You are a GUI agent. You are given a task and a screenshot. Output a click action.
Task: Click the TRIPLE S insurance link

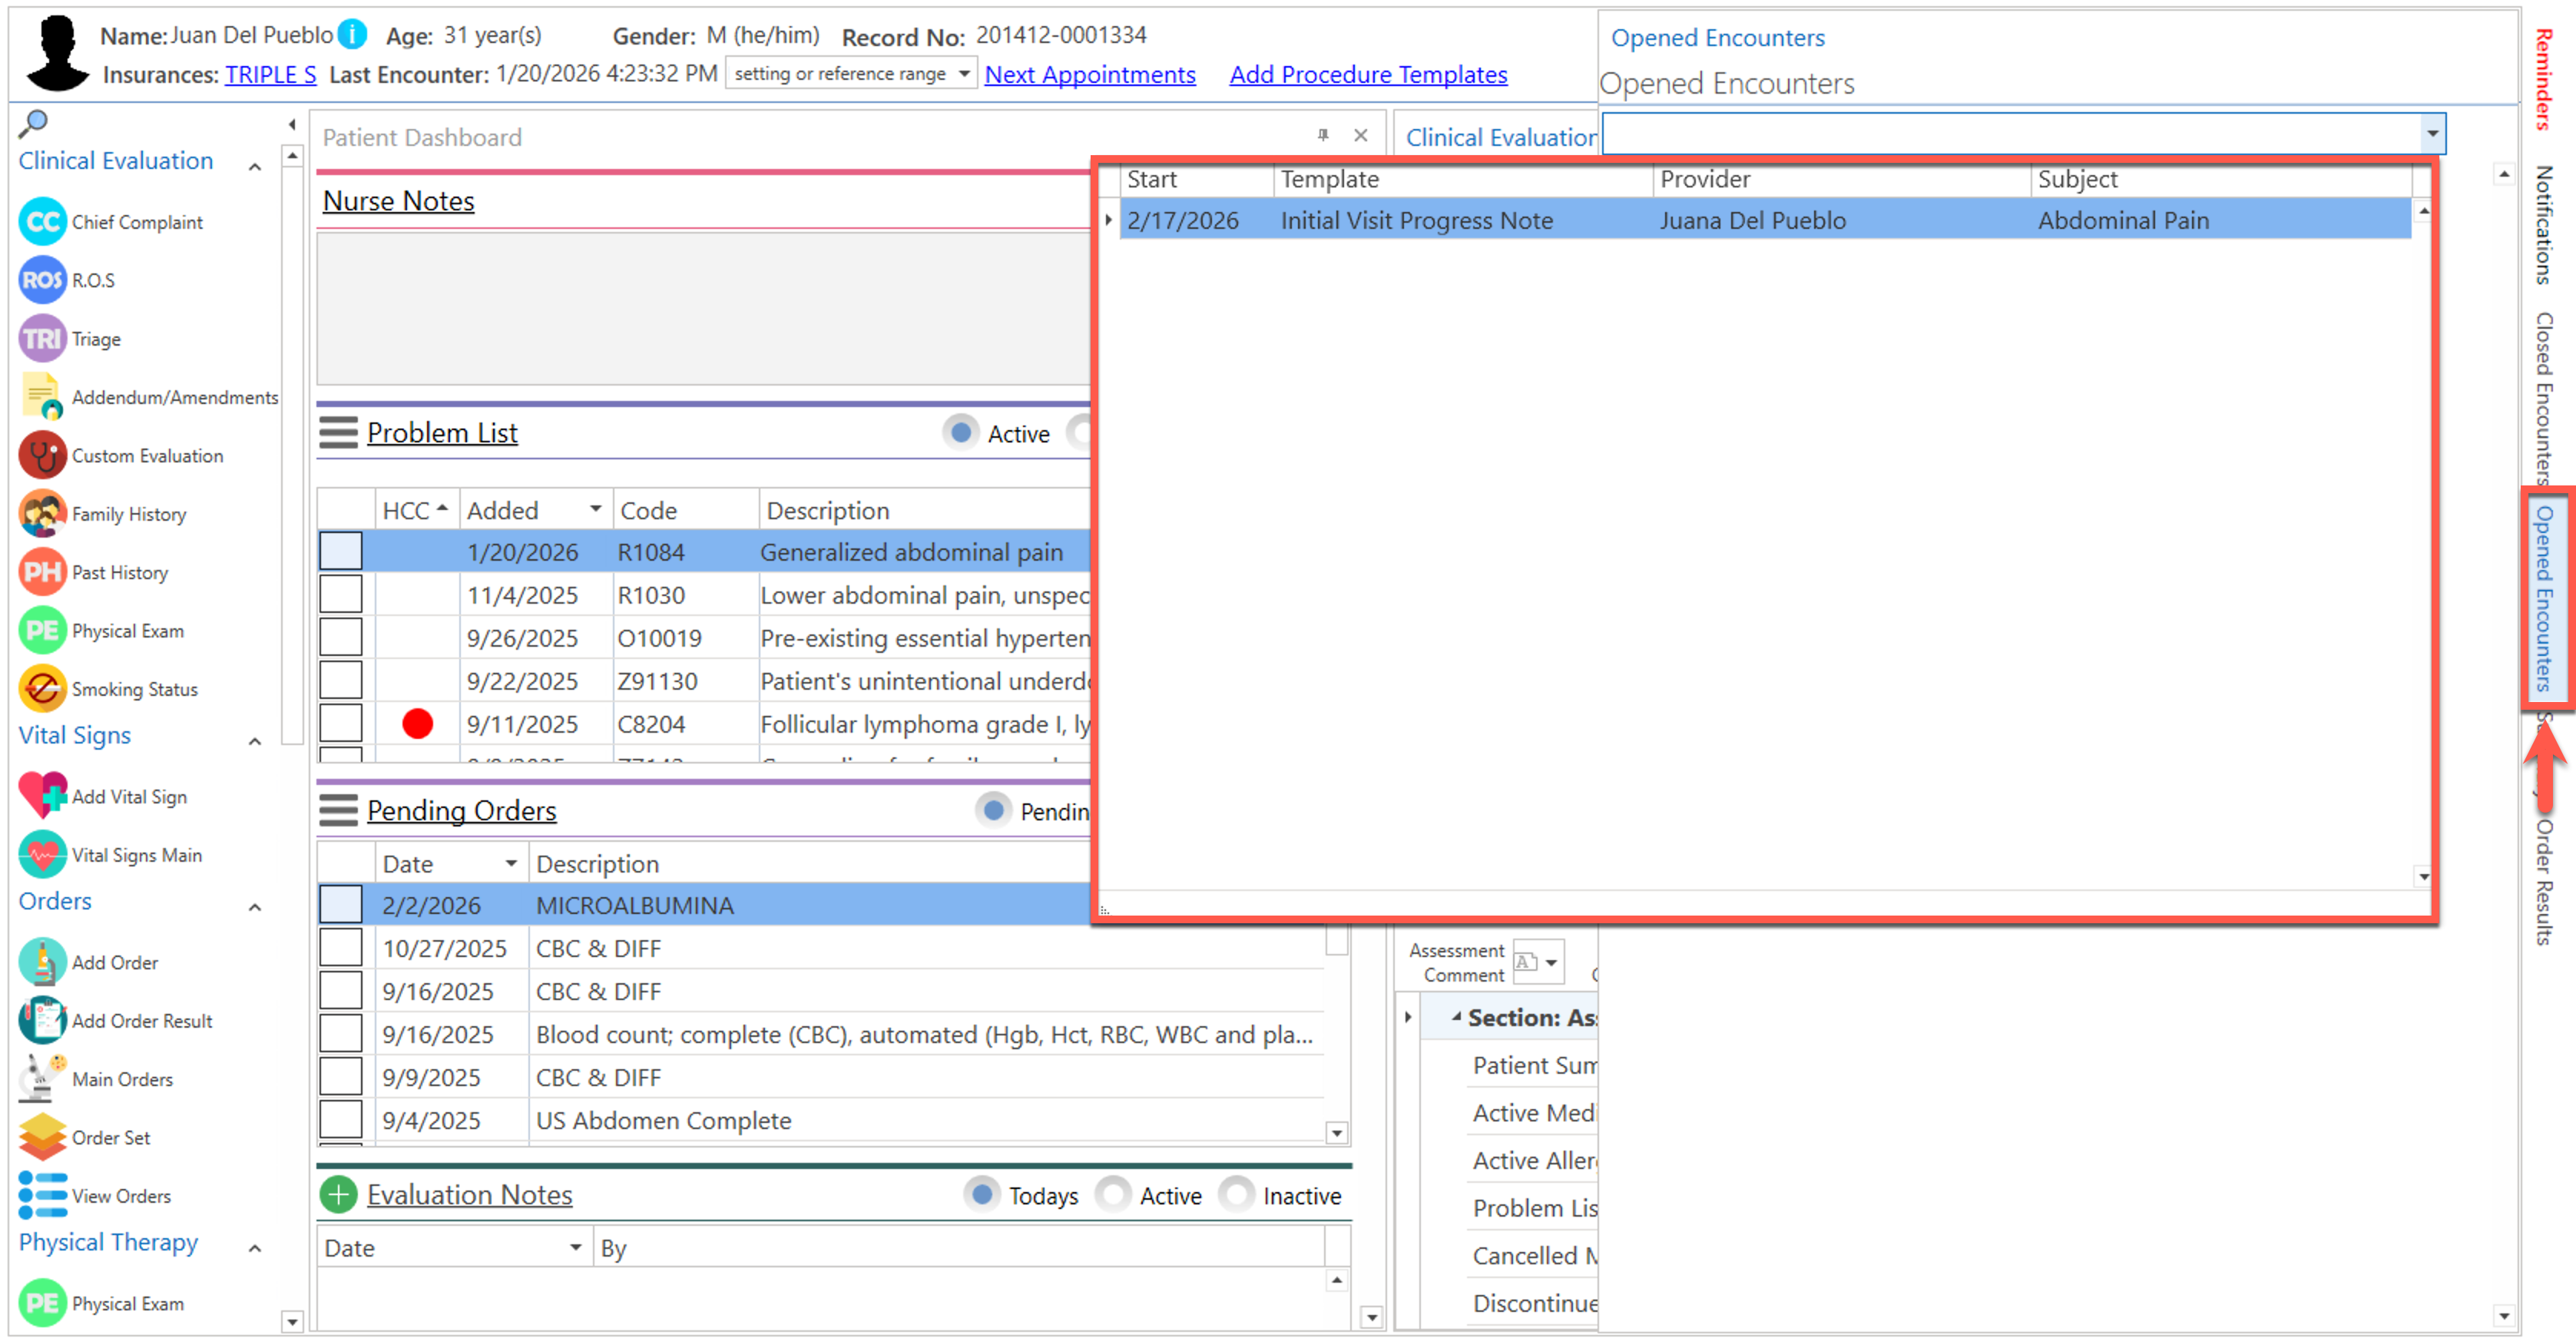point(270,75)
